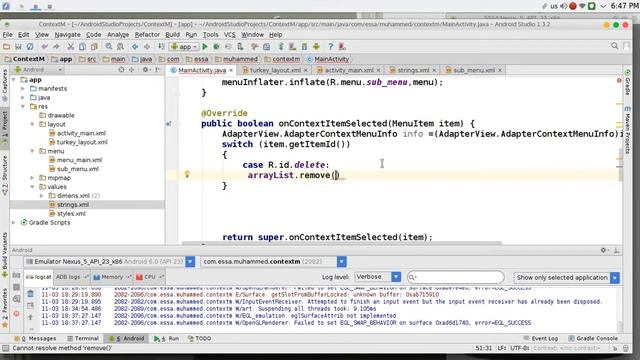Open the app run configuration dropdown
640x360 pixels.
point(184,47)
